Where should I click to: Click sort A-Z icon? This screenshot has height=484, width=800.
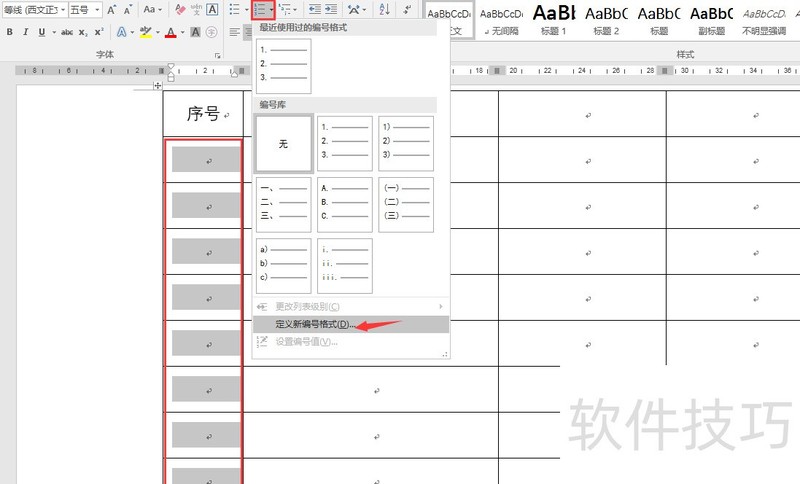point(385,9)
